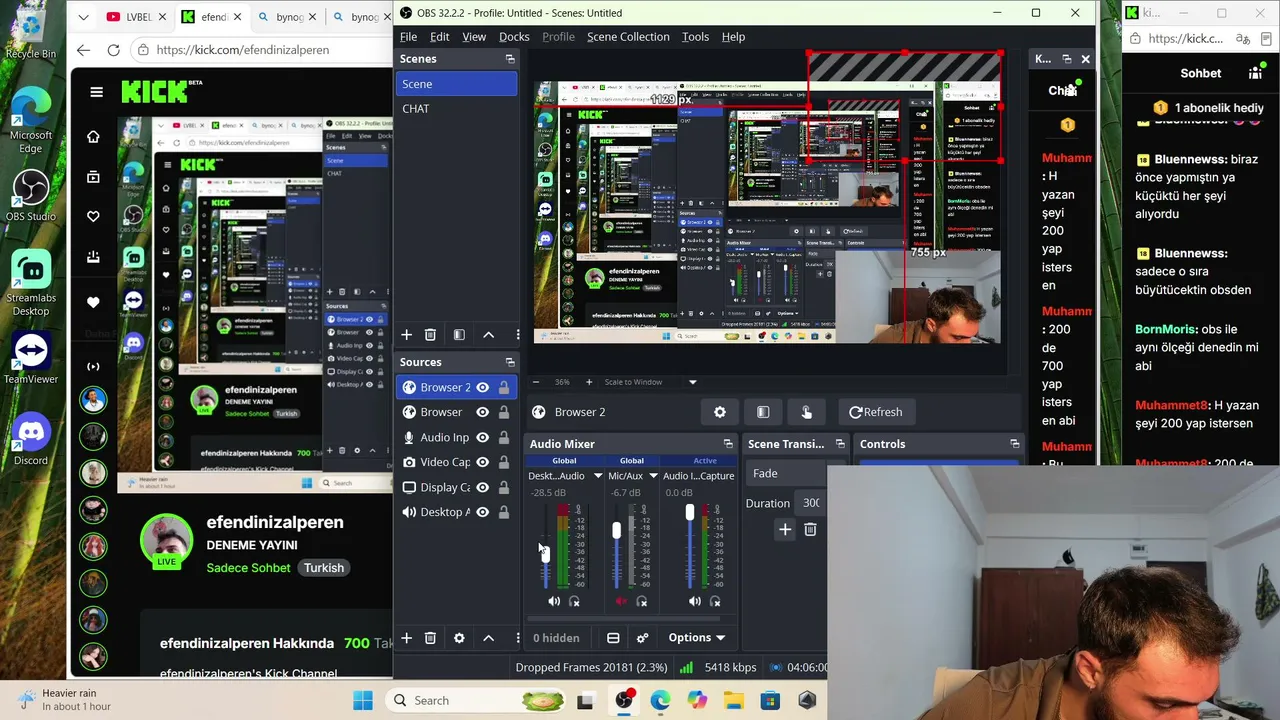Undock the Sources panel
The image size is (1280, 720).
point(510,362)
